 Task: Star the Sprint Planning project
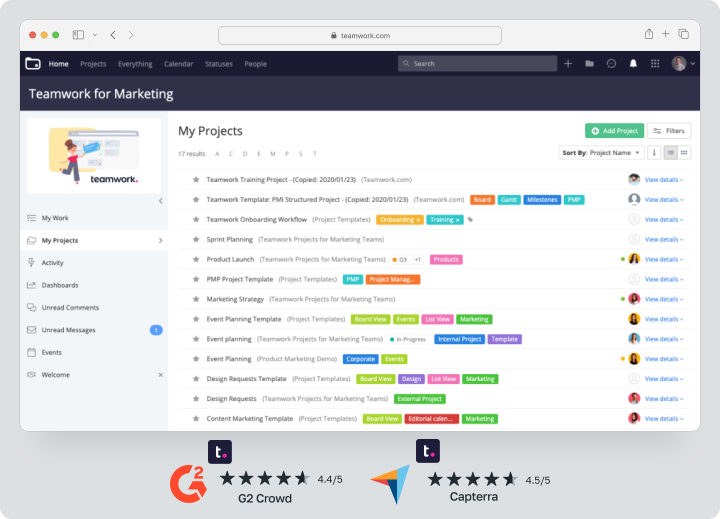(196, 239)
